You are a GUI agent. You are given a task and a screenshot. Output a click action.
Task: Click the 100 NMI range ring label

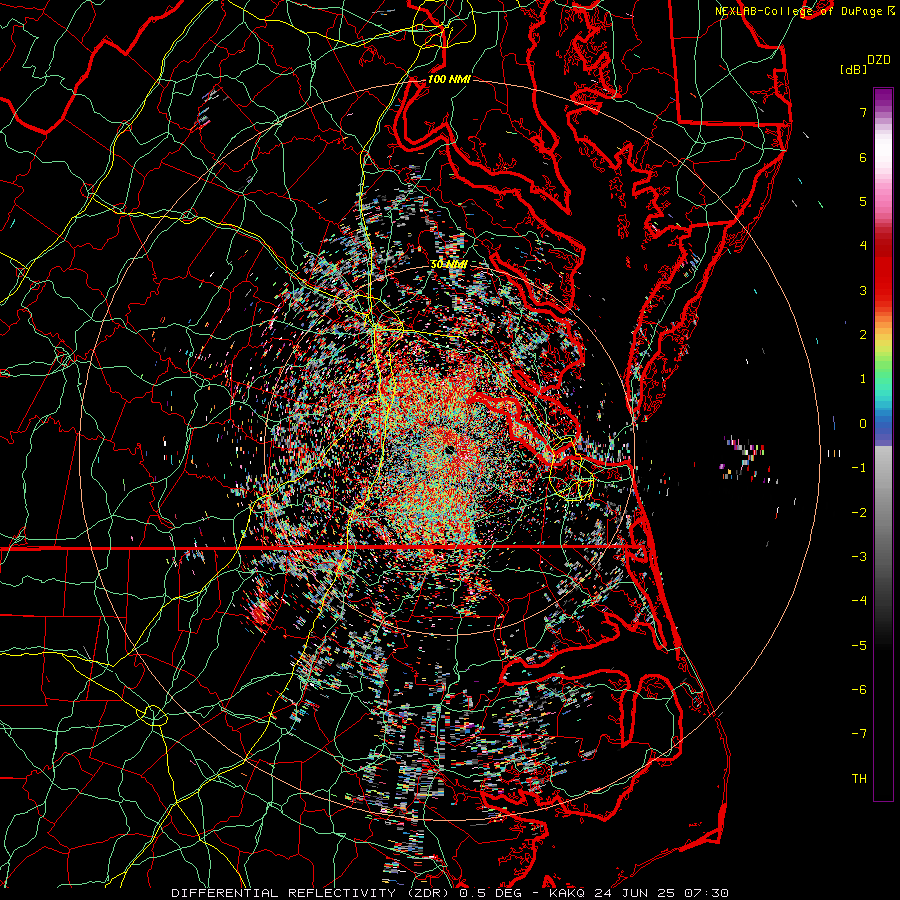449,79
